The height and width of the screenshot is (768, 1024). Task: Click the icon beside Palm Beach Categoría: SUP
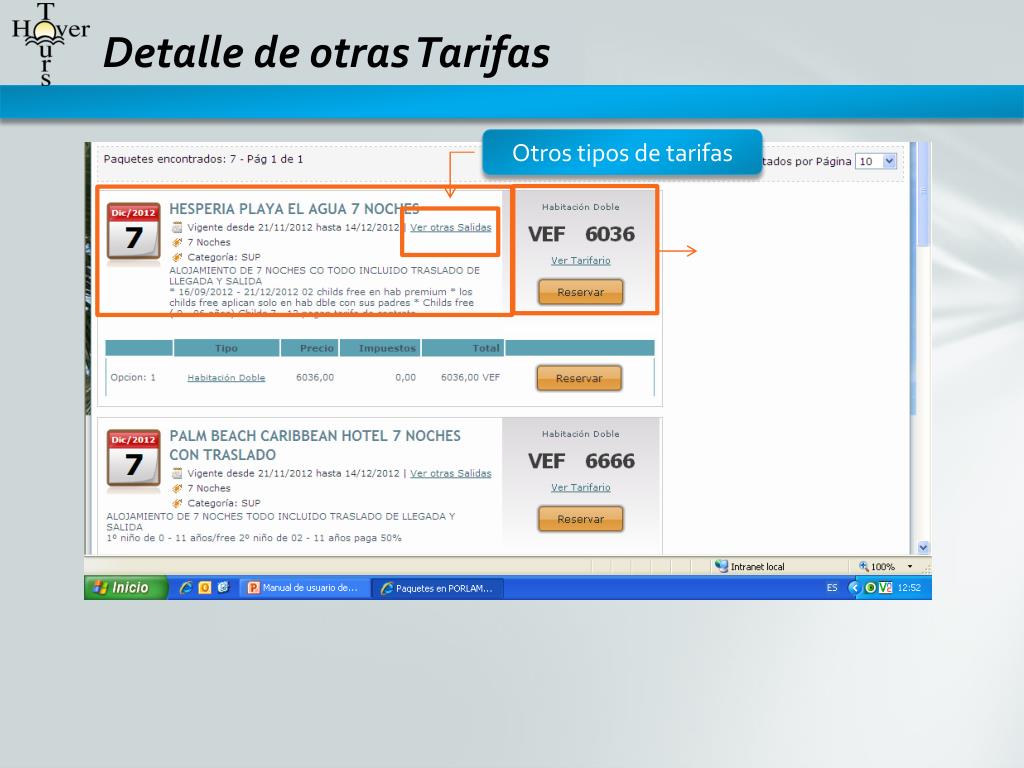point(176,504)
